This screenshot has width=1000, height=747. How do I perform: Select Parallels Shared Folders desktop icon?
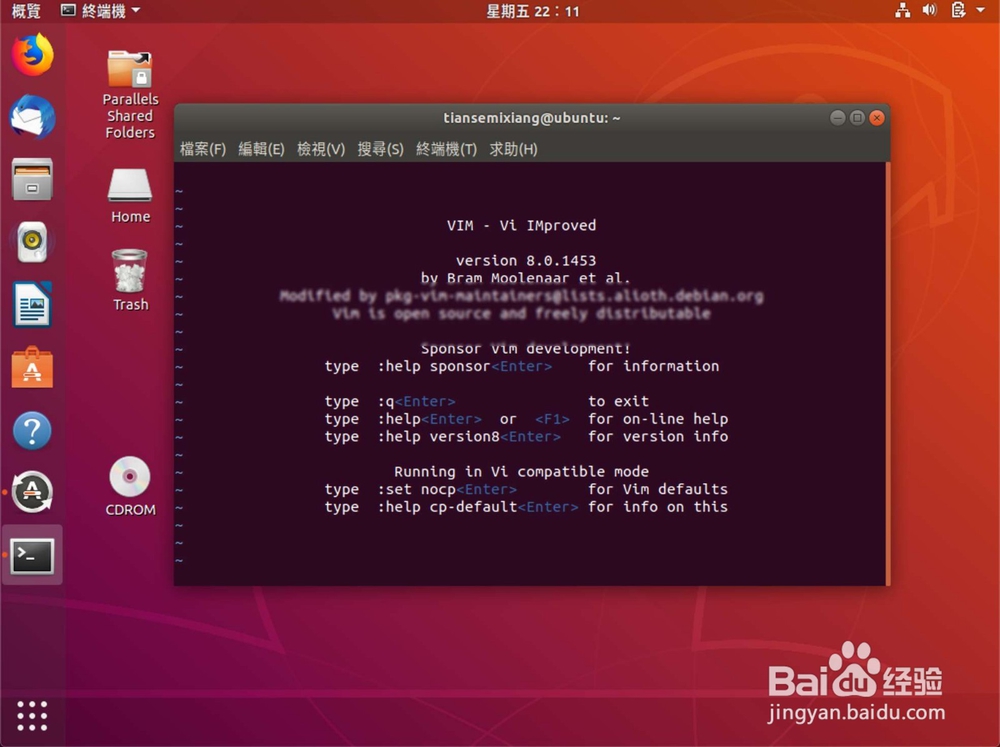(x=130, y=94)
